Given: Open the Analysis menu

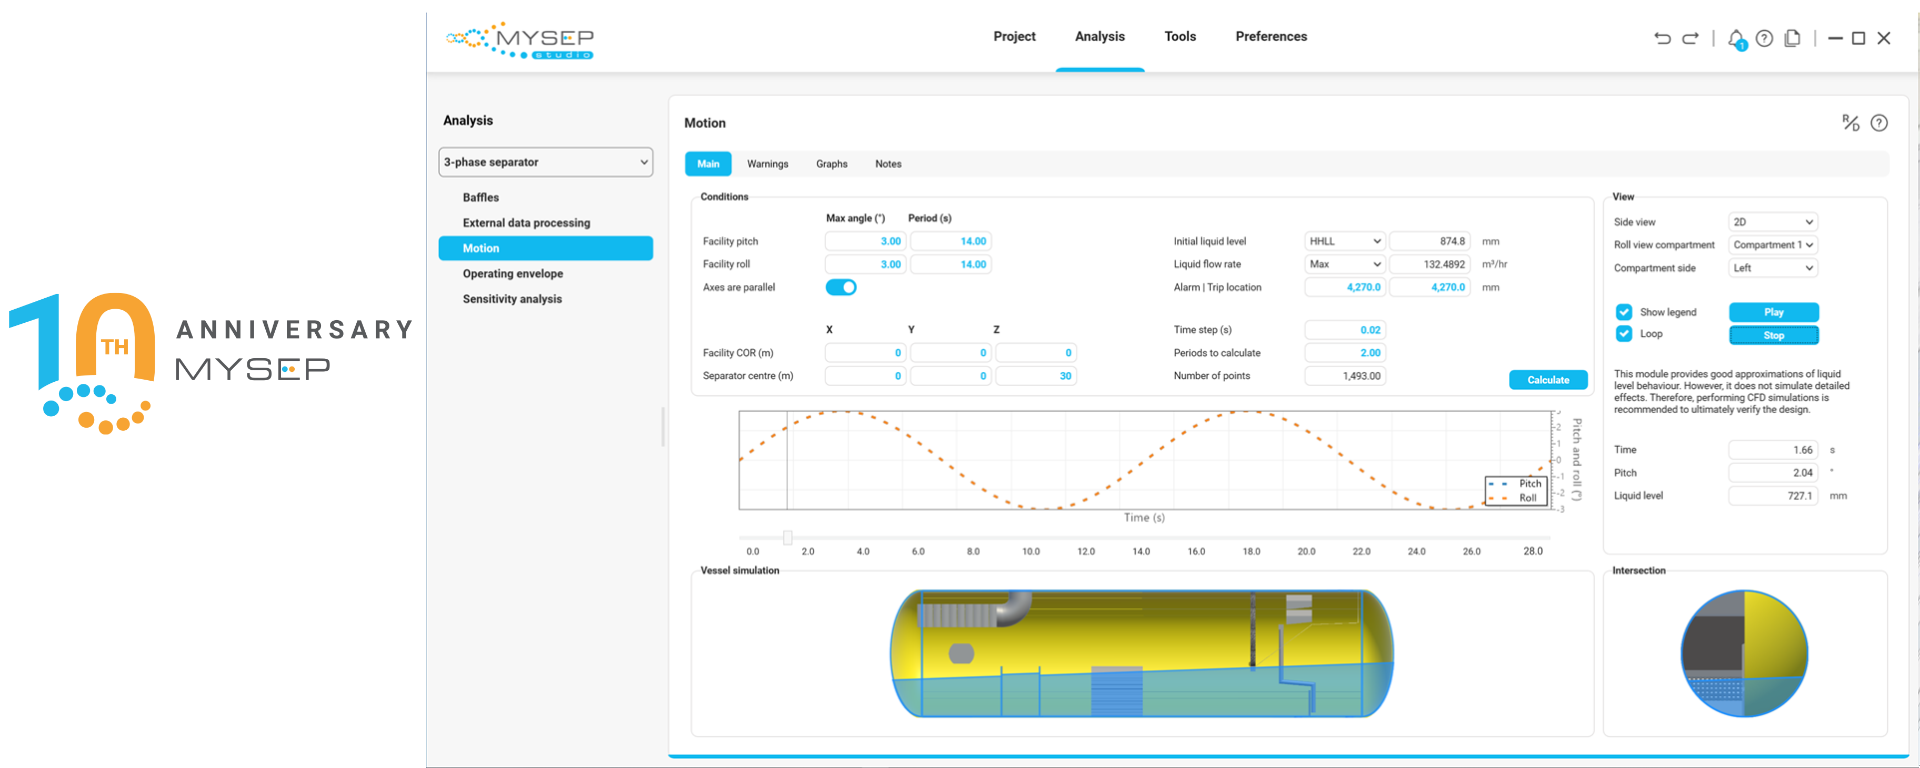Looking at the screenshot, I should [1100, 37].
